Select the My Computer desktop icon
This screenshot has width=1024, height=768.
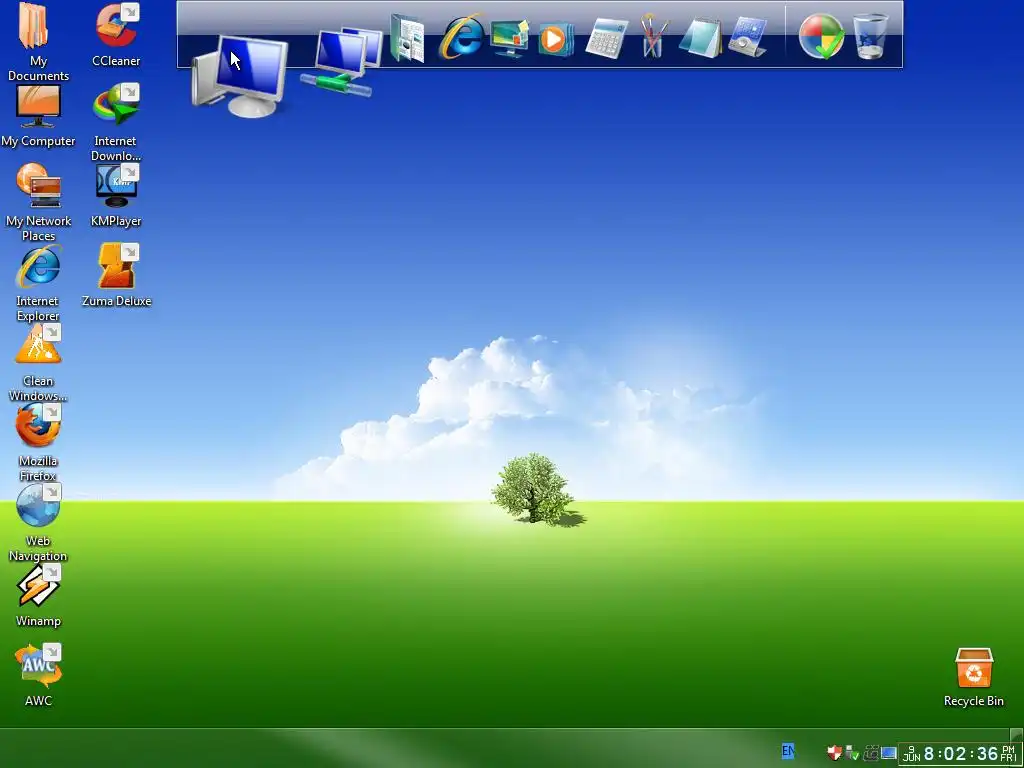[38, 106]
